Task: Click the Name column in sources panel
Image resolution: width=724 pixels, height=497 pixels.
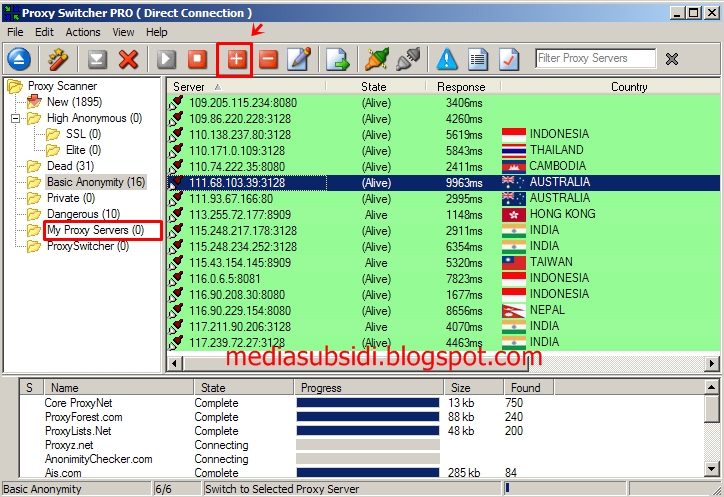Action: tap(119, 388)
